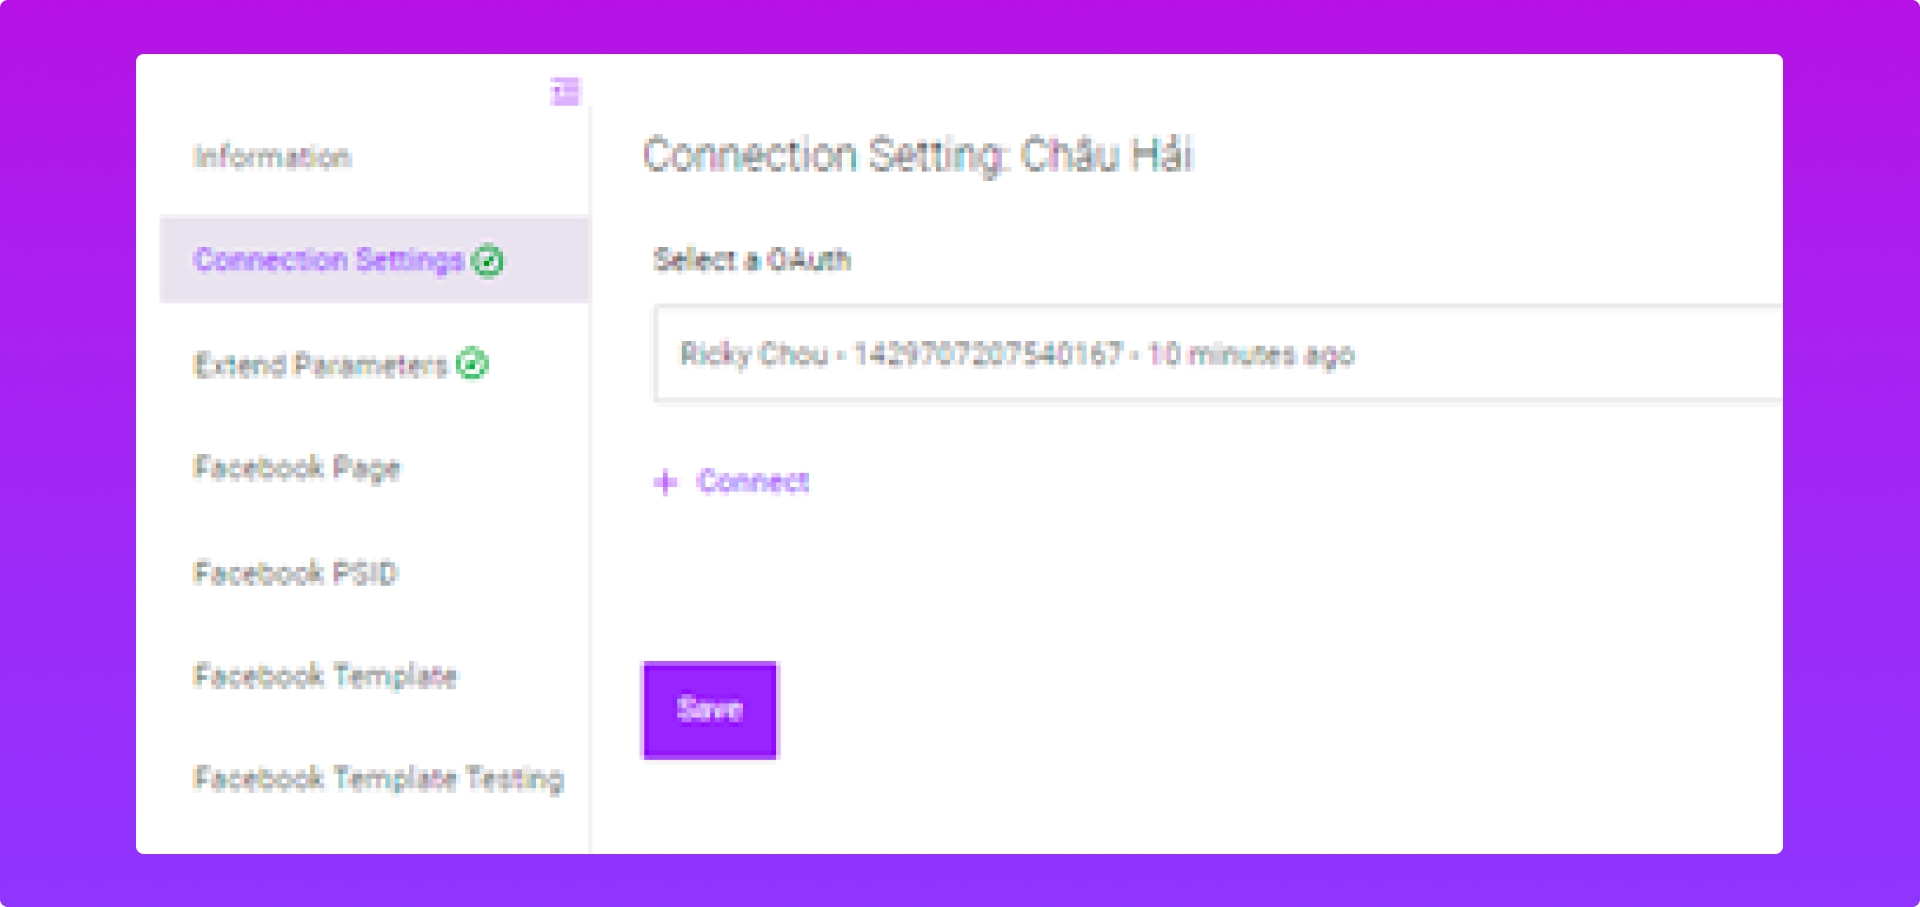Click green checkmark beside Extend Parameters

472,364
